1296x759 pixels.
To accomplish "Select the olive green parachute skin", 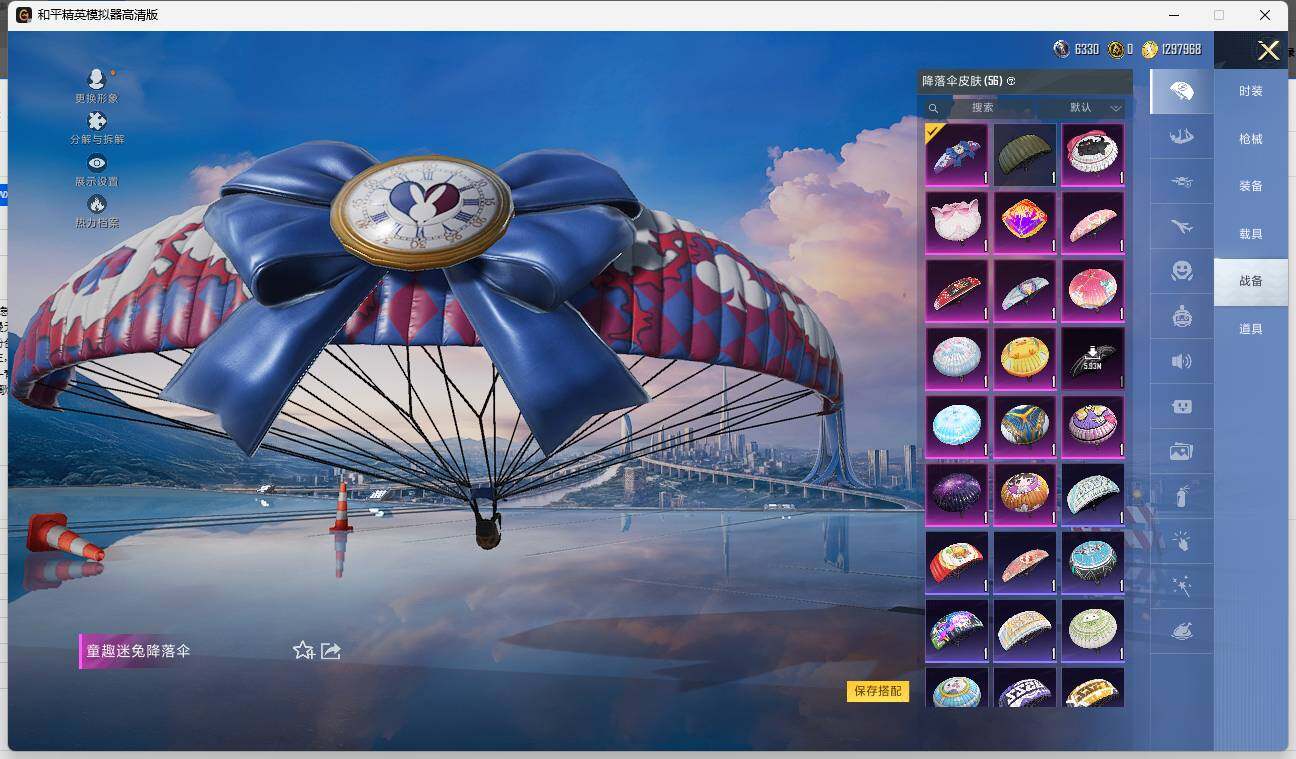I will click(x=1025, y=155).
